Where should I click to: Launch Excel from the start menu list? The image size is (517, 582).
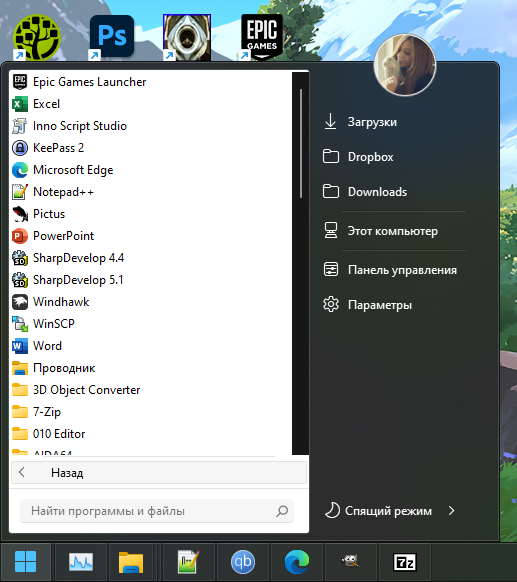pyautogui.click(x=150, y=104)
